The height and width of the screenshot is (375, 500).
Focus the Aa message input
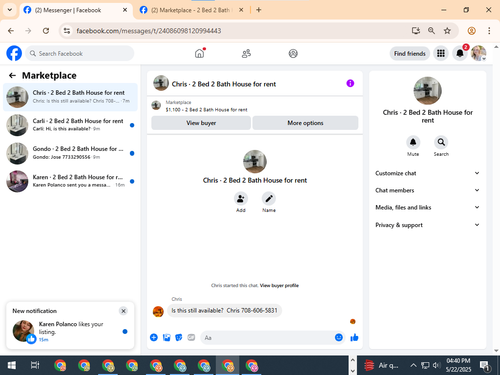click(x=267, y=338)
